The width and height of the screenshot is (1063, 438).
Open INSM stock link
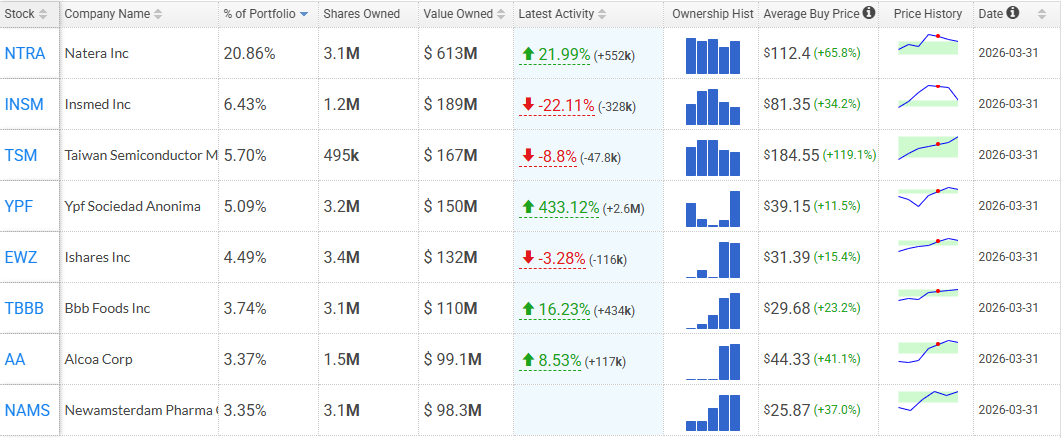[x=24, y=104]
